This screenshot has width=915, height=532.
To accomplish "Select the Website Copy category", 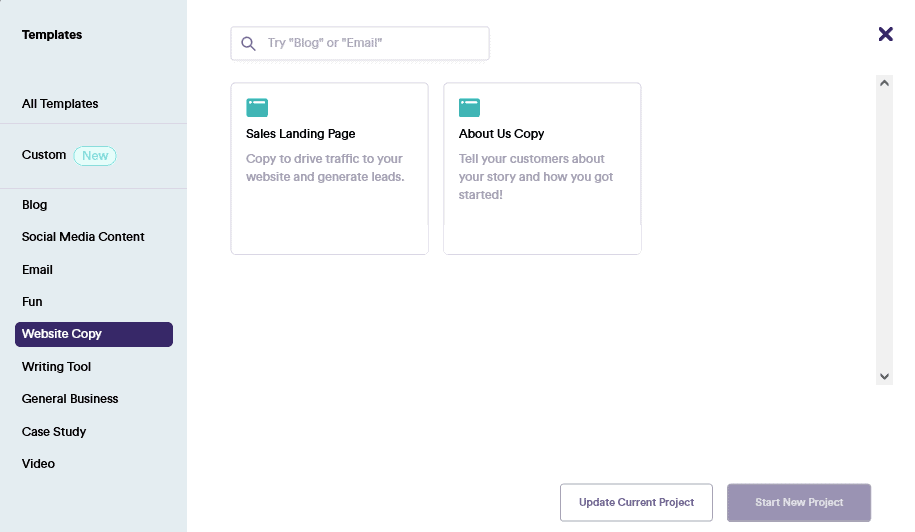I will 93,334.
